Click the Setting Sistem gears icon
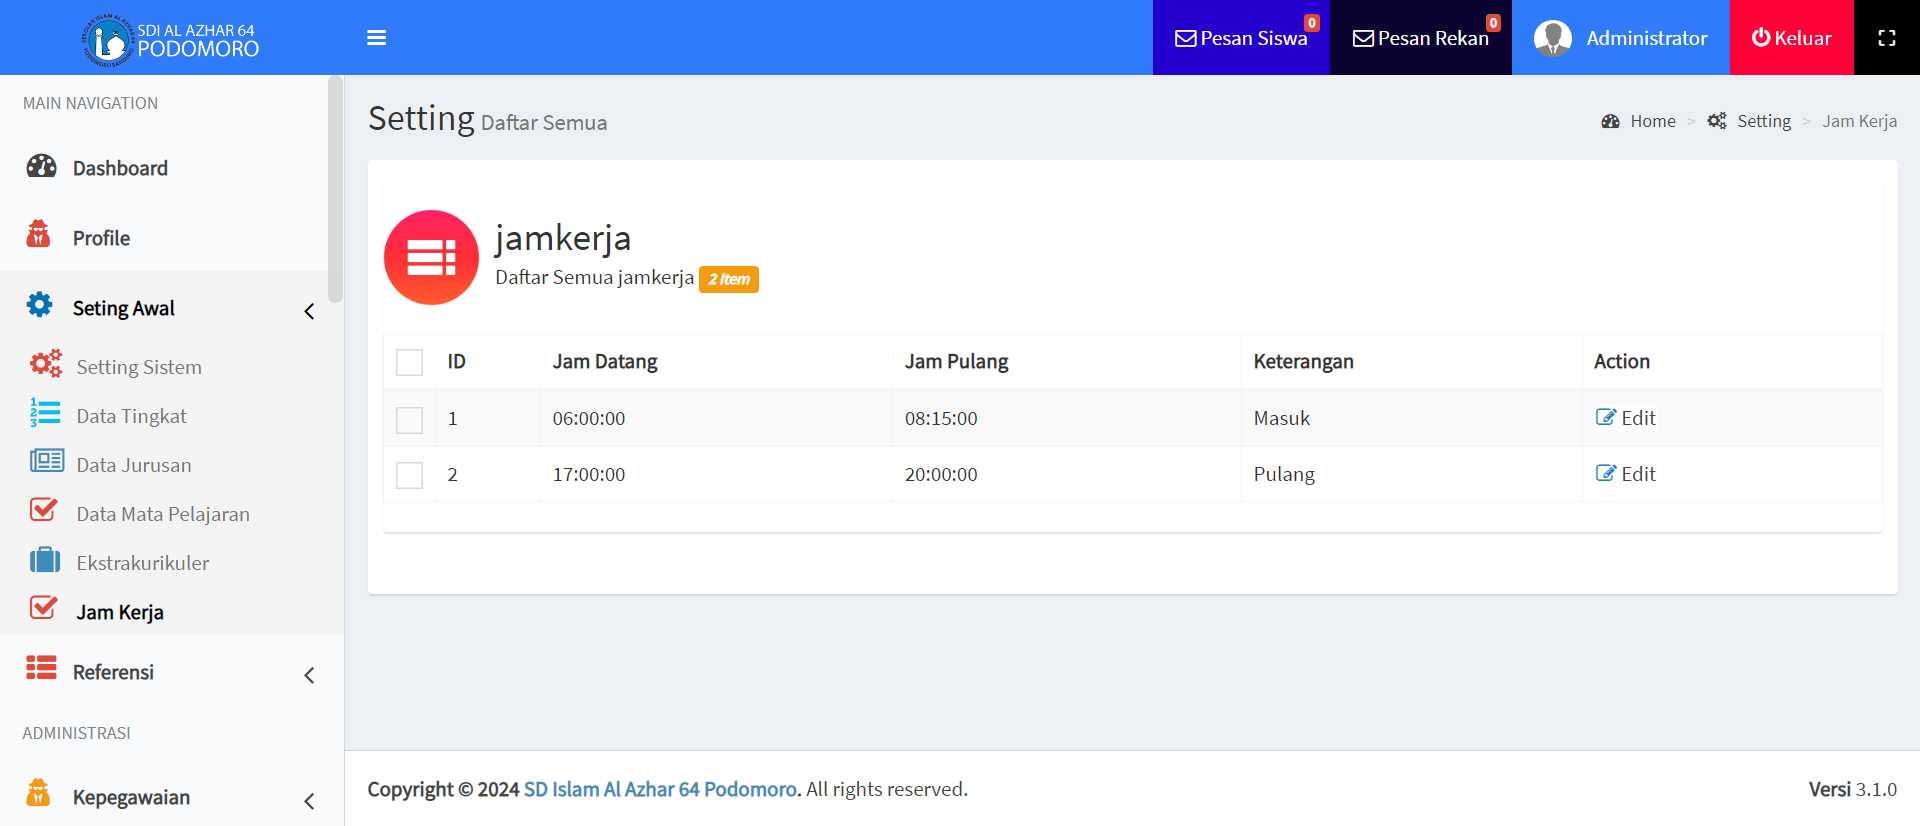Image resolution: width=1920 pixels, height=826 pixels. tap(45, 364)
